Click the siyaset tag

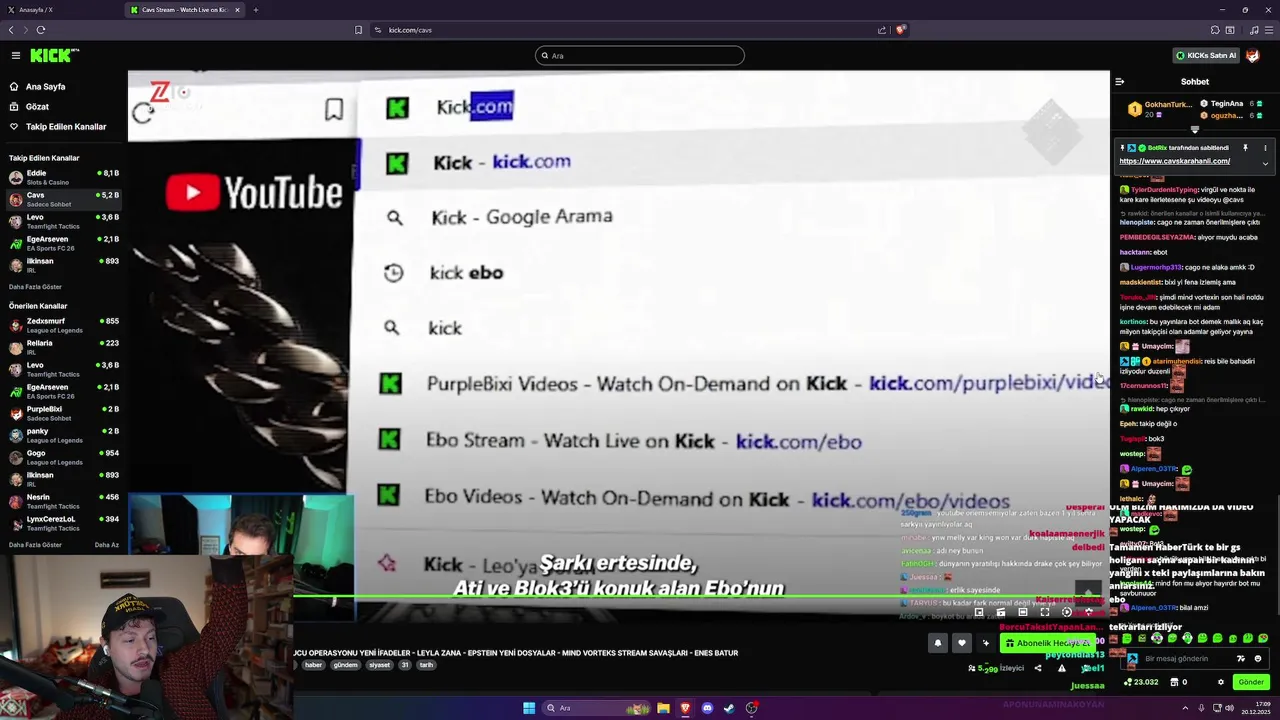point(380,665)
